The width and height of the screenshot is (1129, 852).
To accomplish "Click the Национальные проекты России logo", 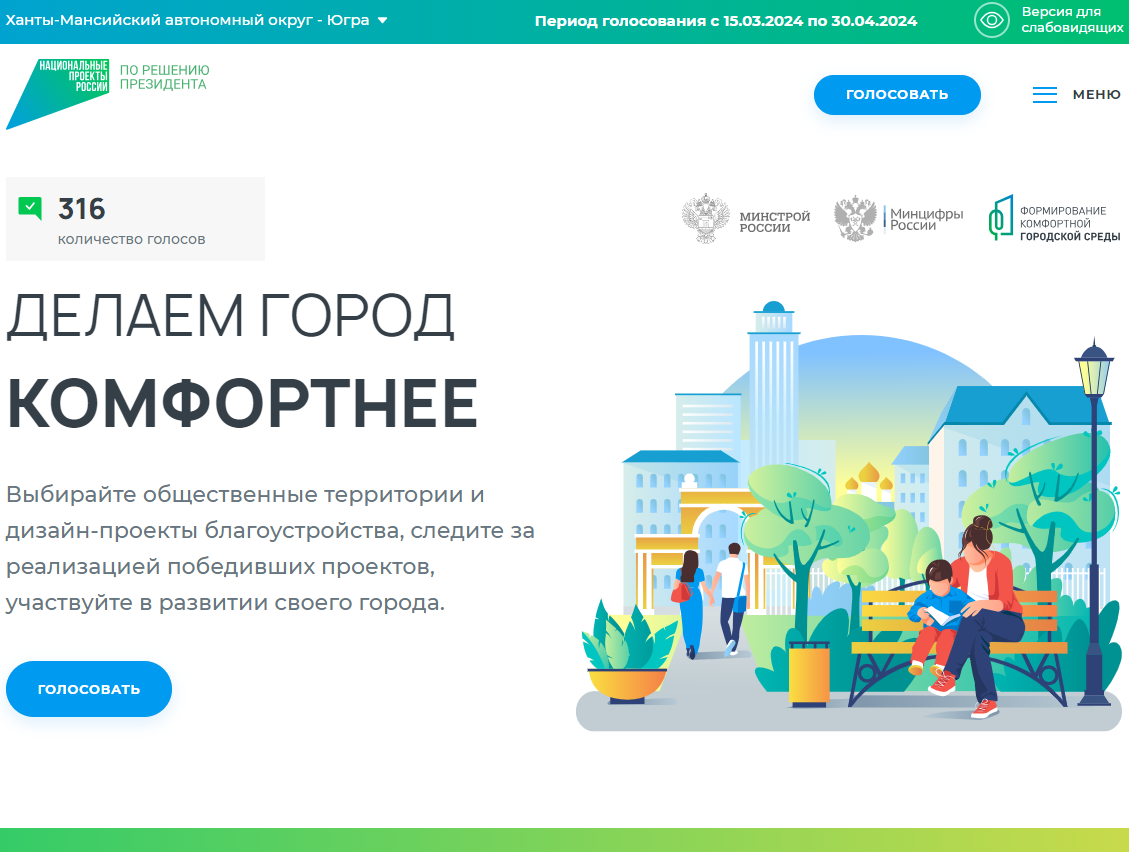I will [x=58, y=94].
